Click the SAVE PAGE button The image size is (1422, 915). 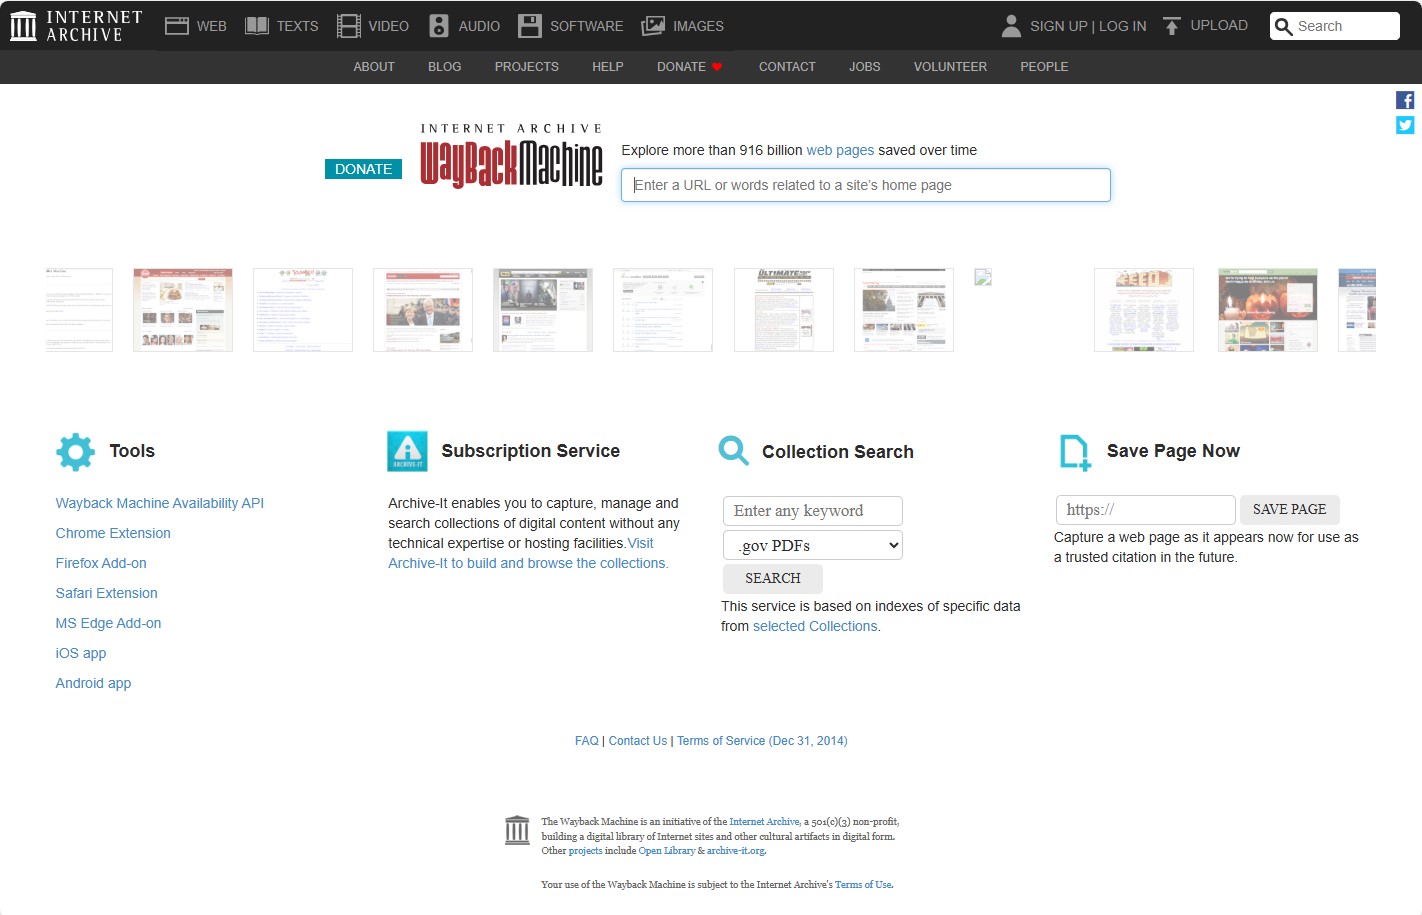[x=1290, y=509]
